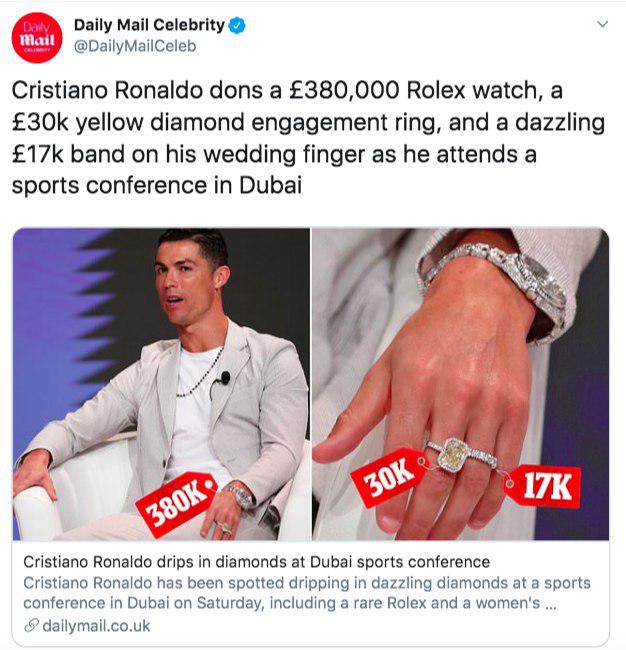Image resolution: width=626 pixels, height=650 pixels.
Task: Click the red 30K price tag
Action: pos(388,477)
